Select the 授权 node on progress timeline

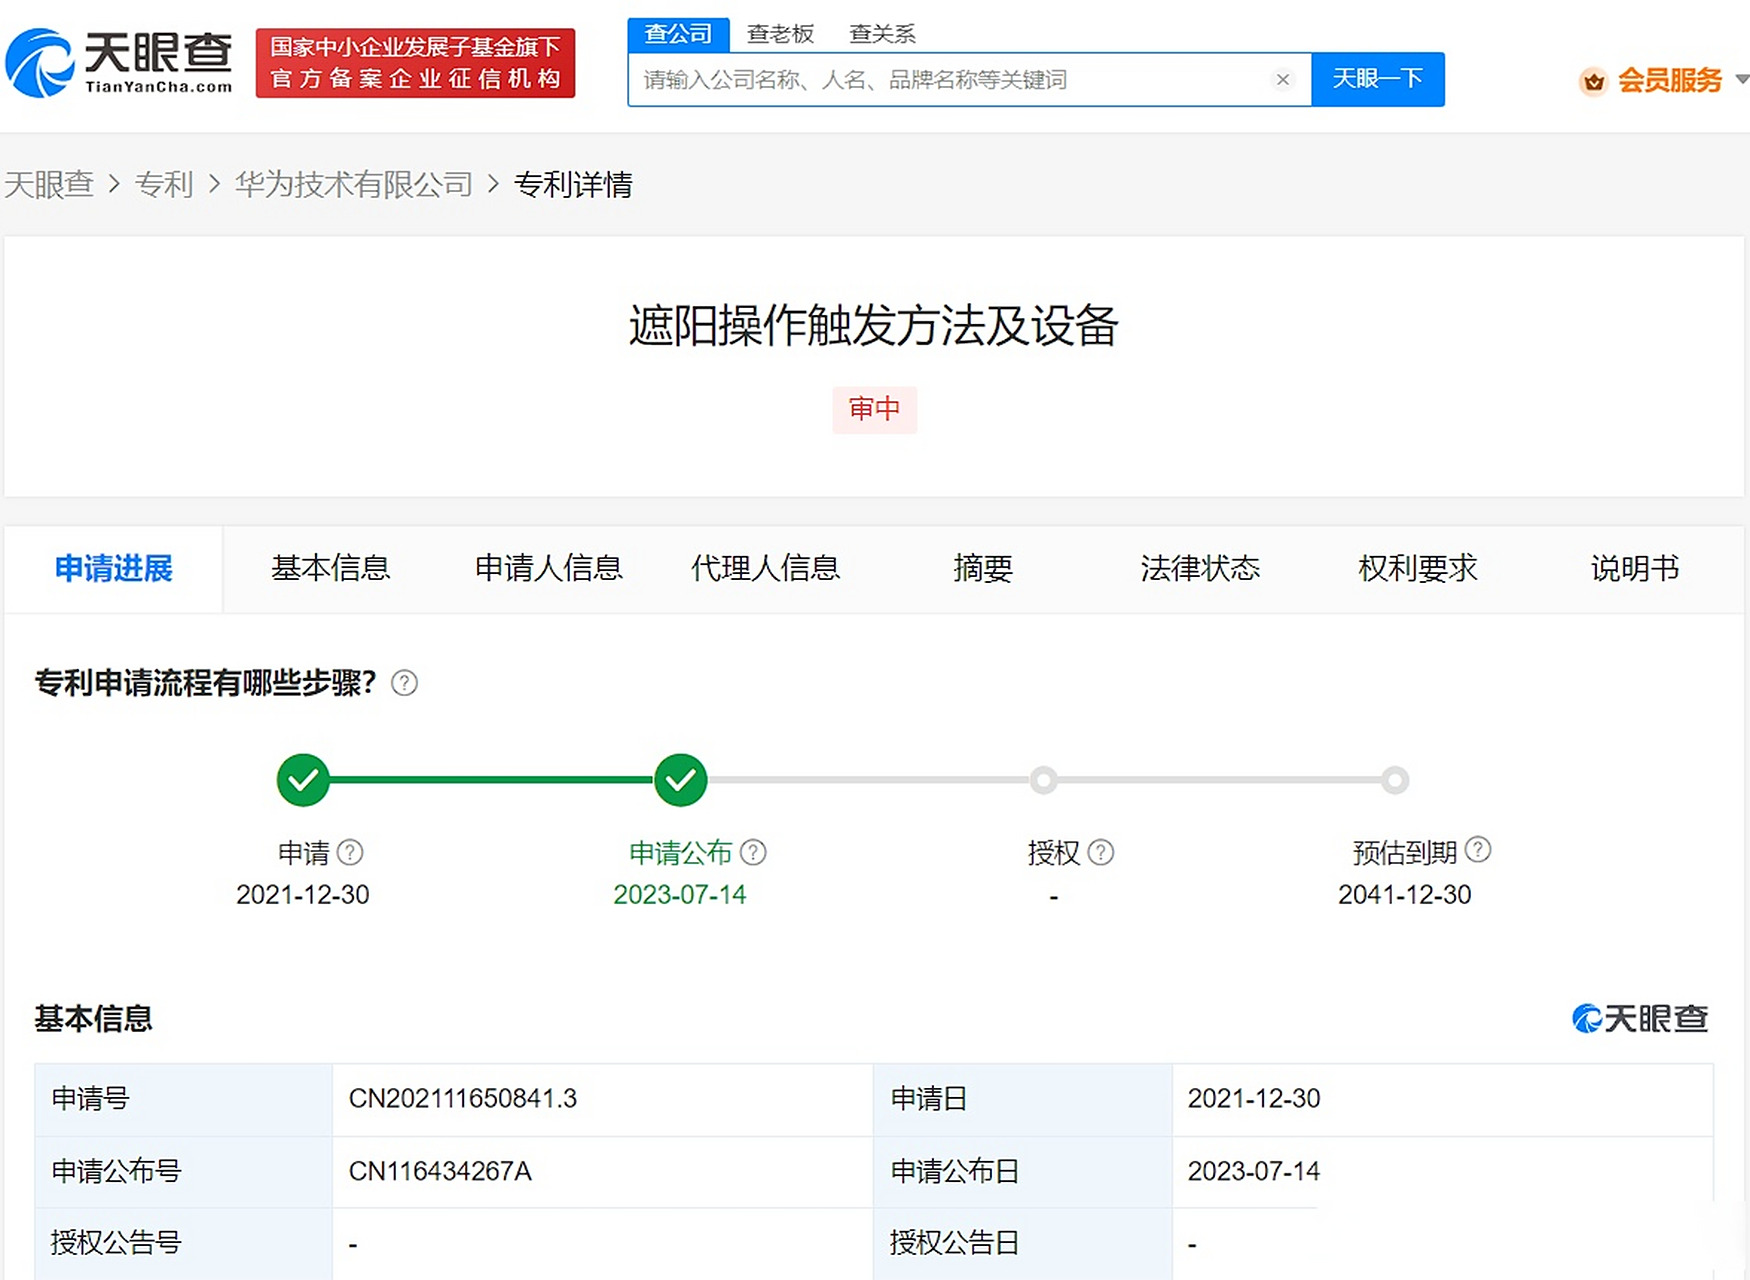point(1043,780)
